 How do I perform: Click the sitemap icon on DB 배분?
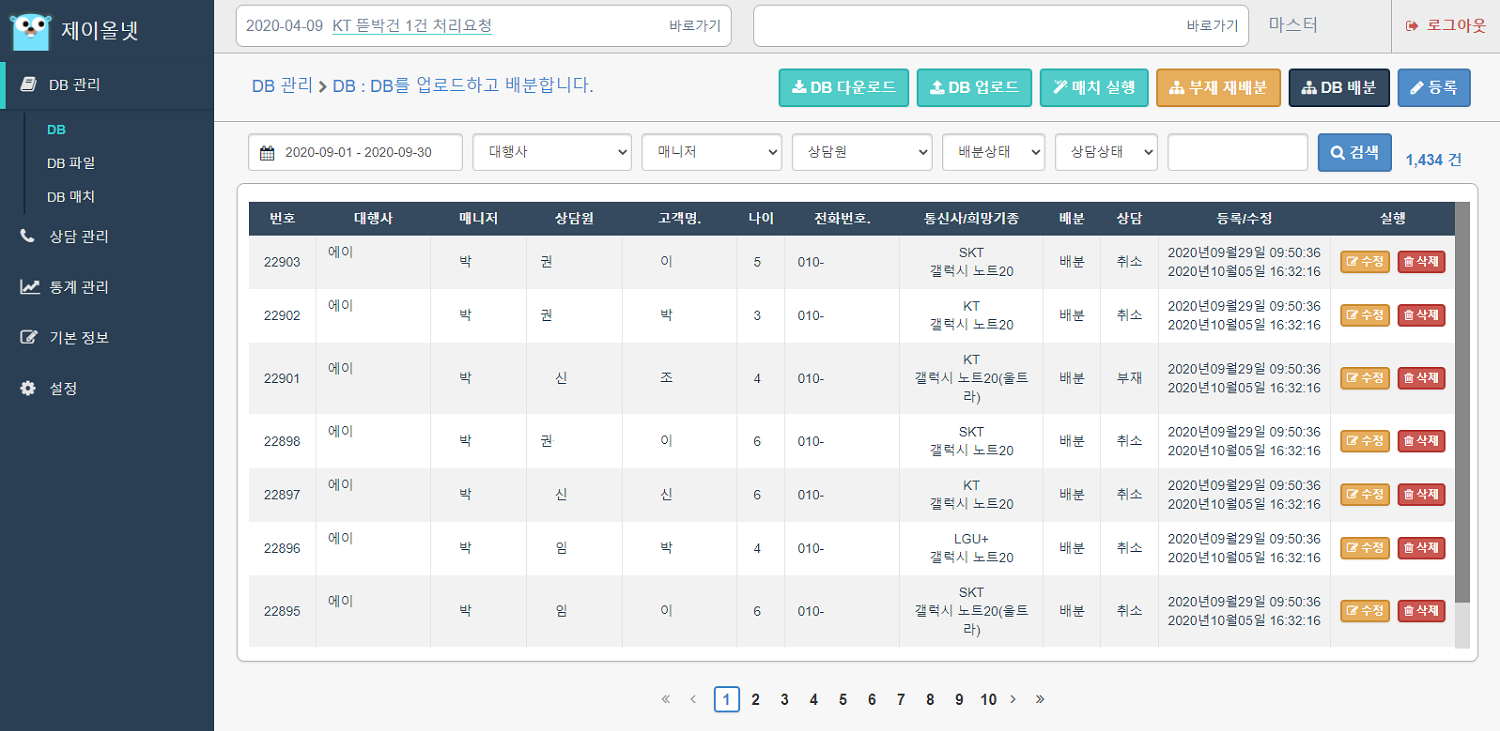coord(1309,88)
